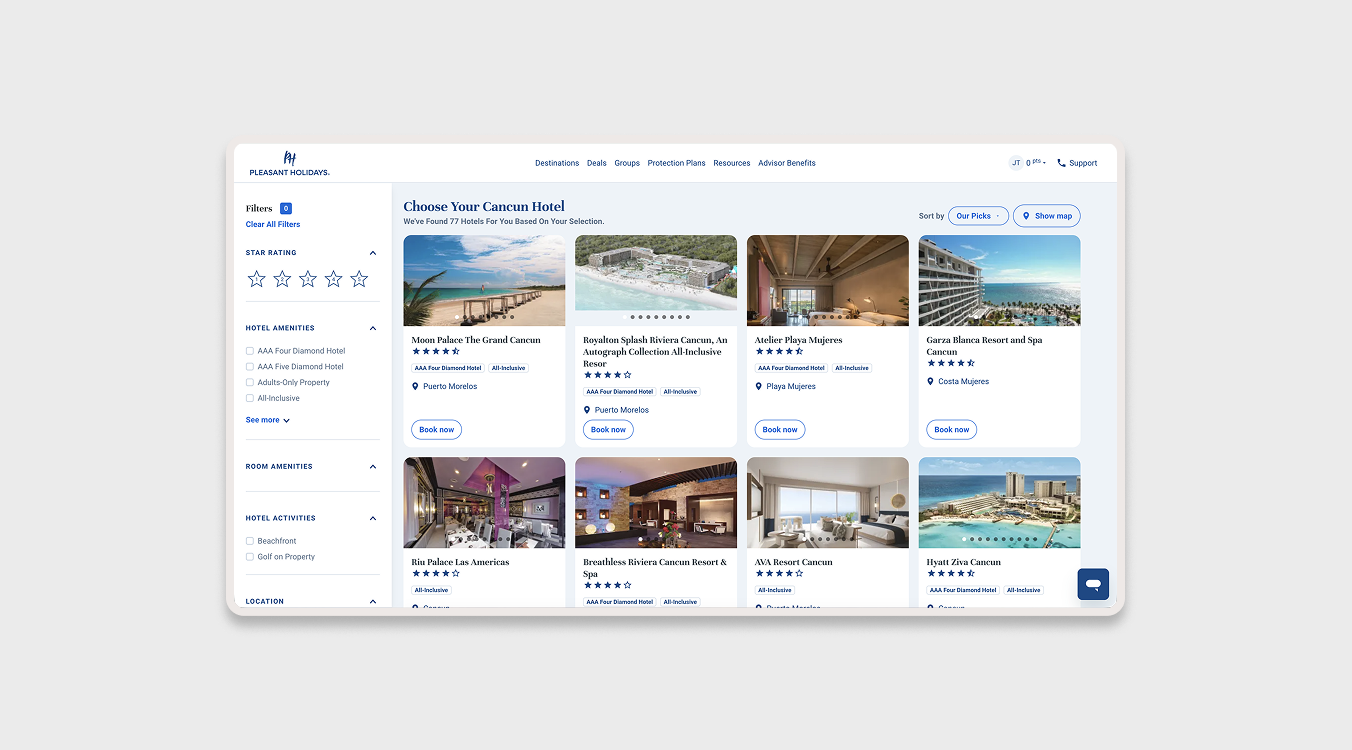Viewport: 1352px width, 750px height.
Task: Click the Atelier Playa Mujeres hotel title
Action: click(799, 340)
